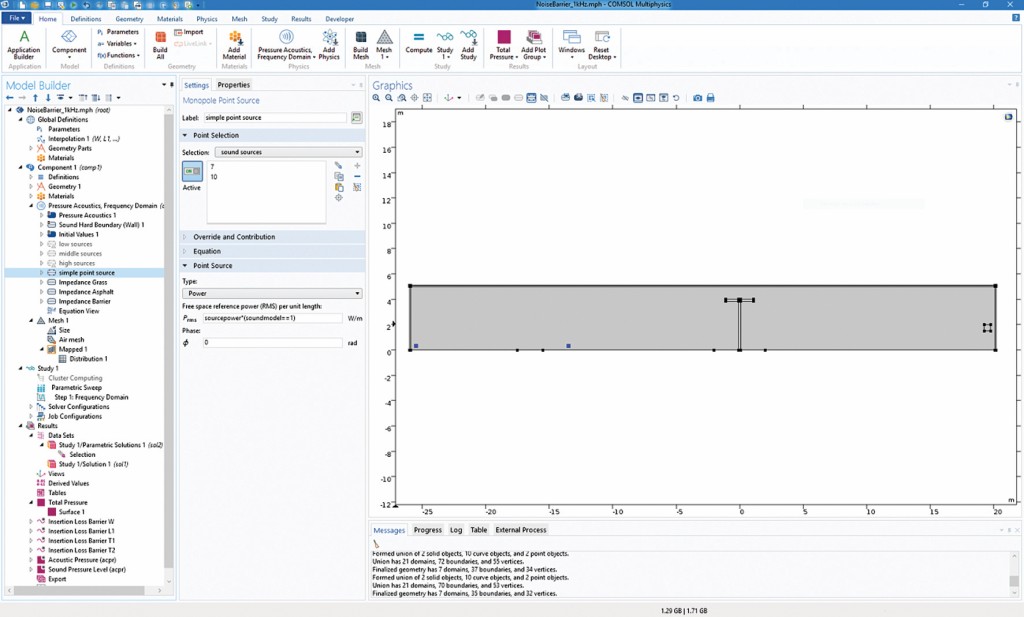The image size is (1024, 617).
Task: Collapse the Point Selection section
Action: (x=215, y=135)
